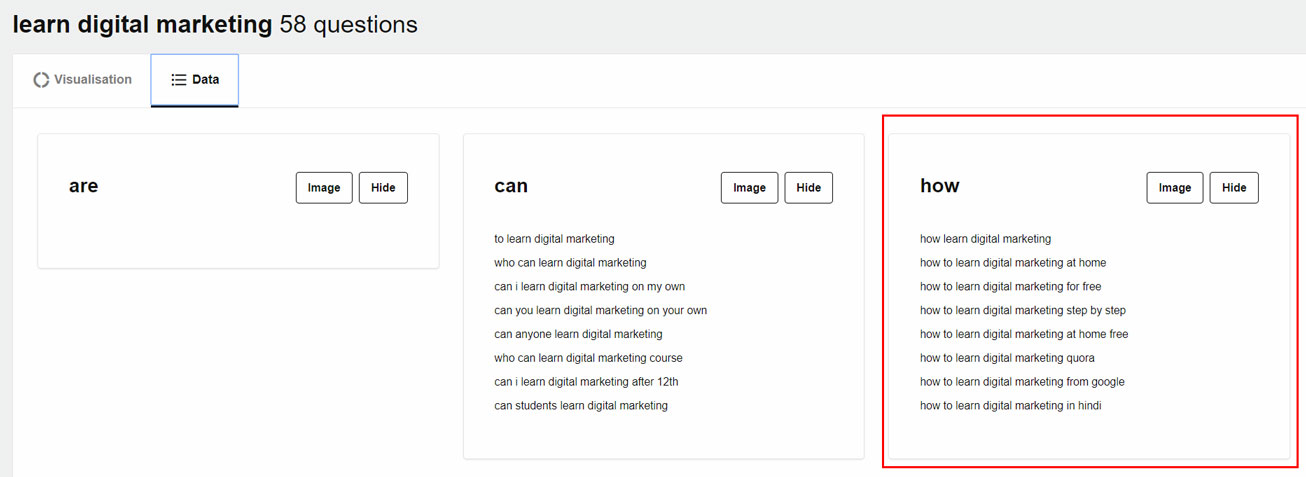Image resolution: width=1306 pixels, height=477 pixels.
Task: Click Image button in 'how' card
Action: (x=1174, y=188)
